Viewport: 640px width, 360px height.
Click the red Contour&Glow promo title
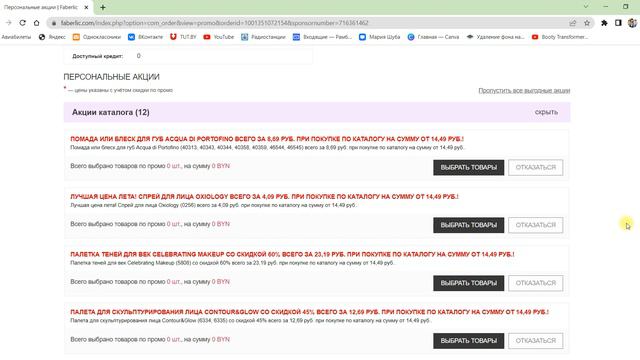pos(309,312)
